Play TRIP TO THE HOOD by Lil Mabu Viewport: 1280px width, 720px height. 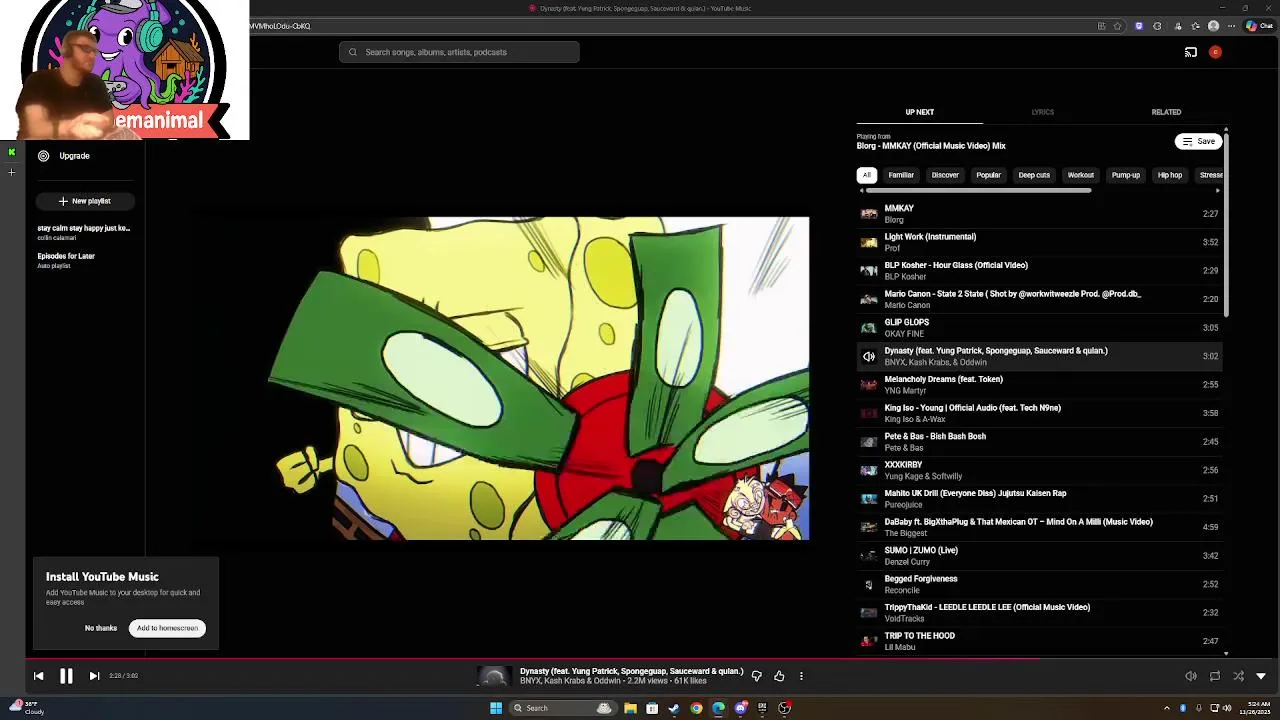click(1039, 641)
